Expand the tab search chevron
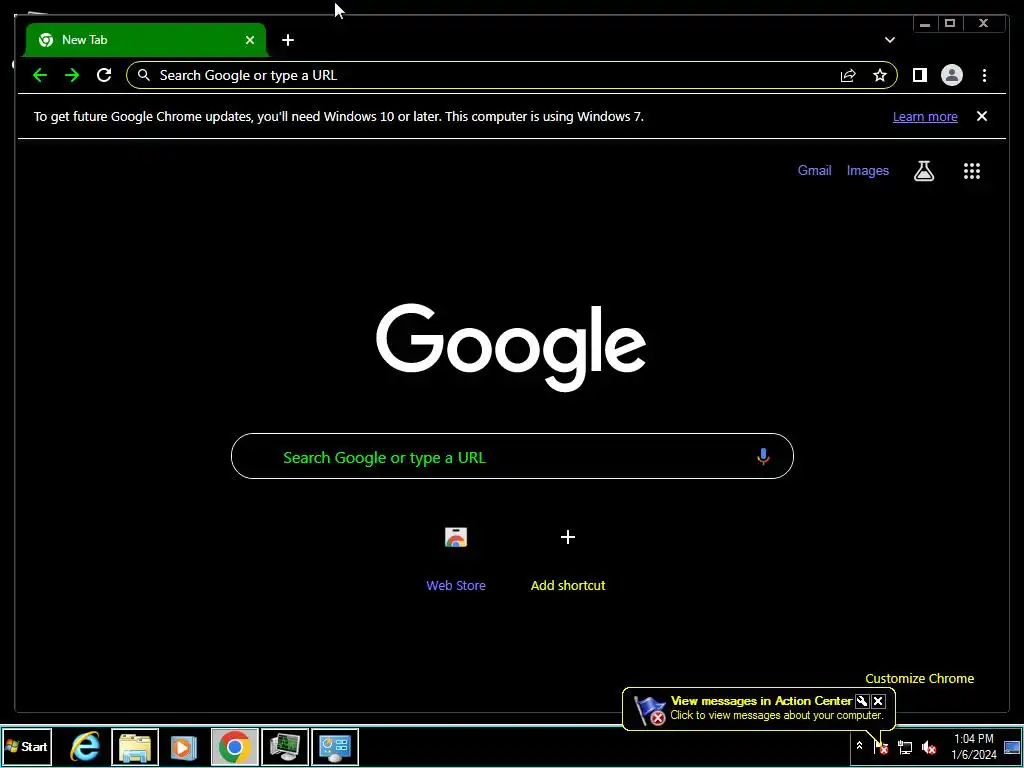The height and width of the screenshot is (768, 1024). click(x=889, y=40)
